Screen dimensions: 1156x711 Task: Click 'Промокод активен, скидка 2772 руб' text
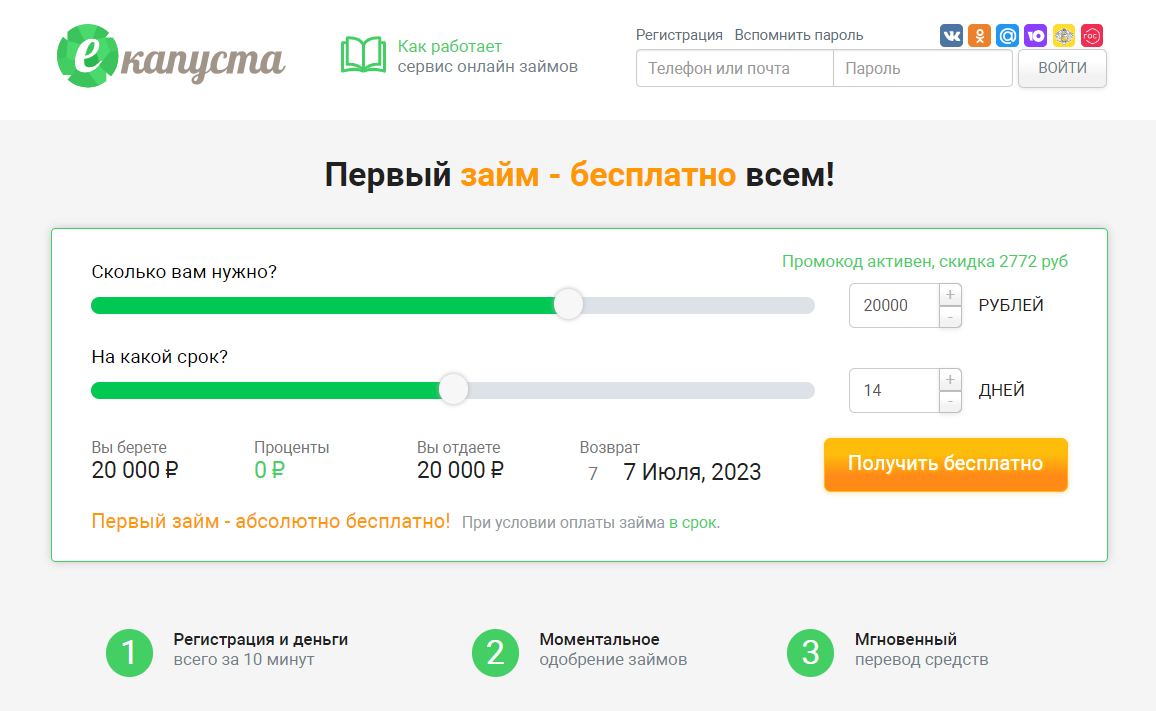point(925,262)
